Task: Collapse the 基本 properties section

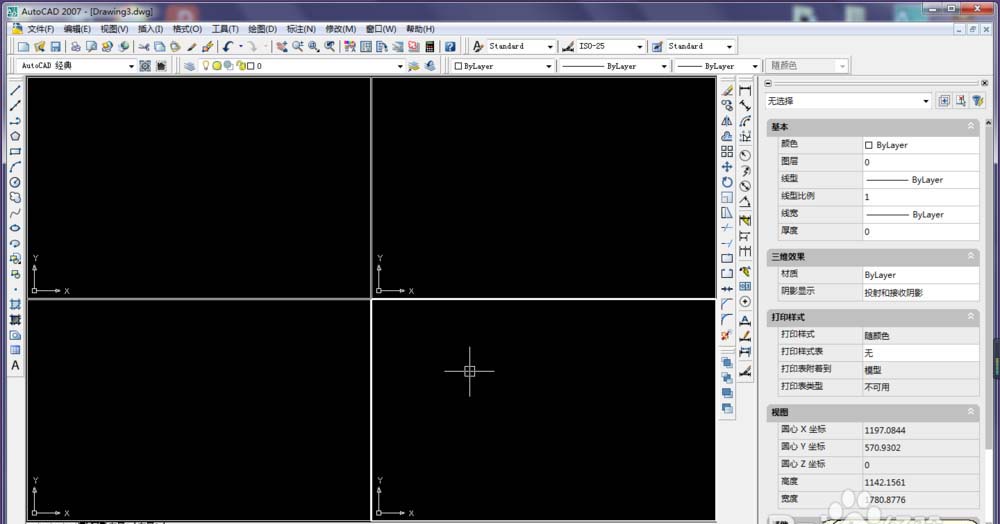Action: (970, 127)
